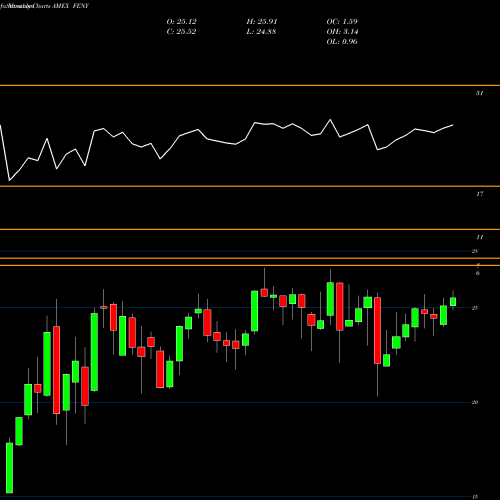Screen dimensions: 500x500
Task: Click the 11 axis label
Action: point(479,237)
